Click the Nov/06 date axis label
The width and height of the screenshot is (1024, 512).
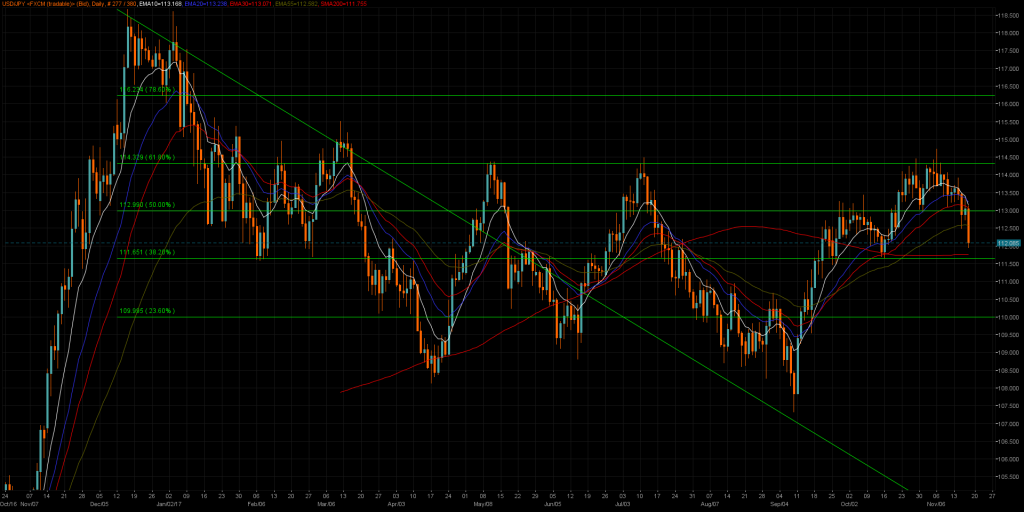935,504
